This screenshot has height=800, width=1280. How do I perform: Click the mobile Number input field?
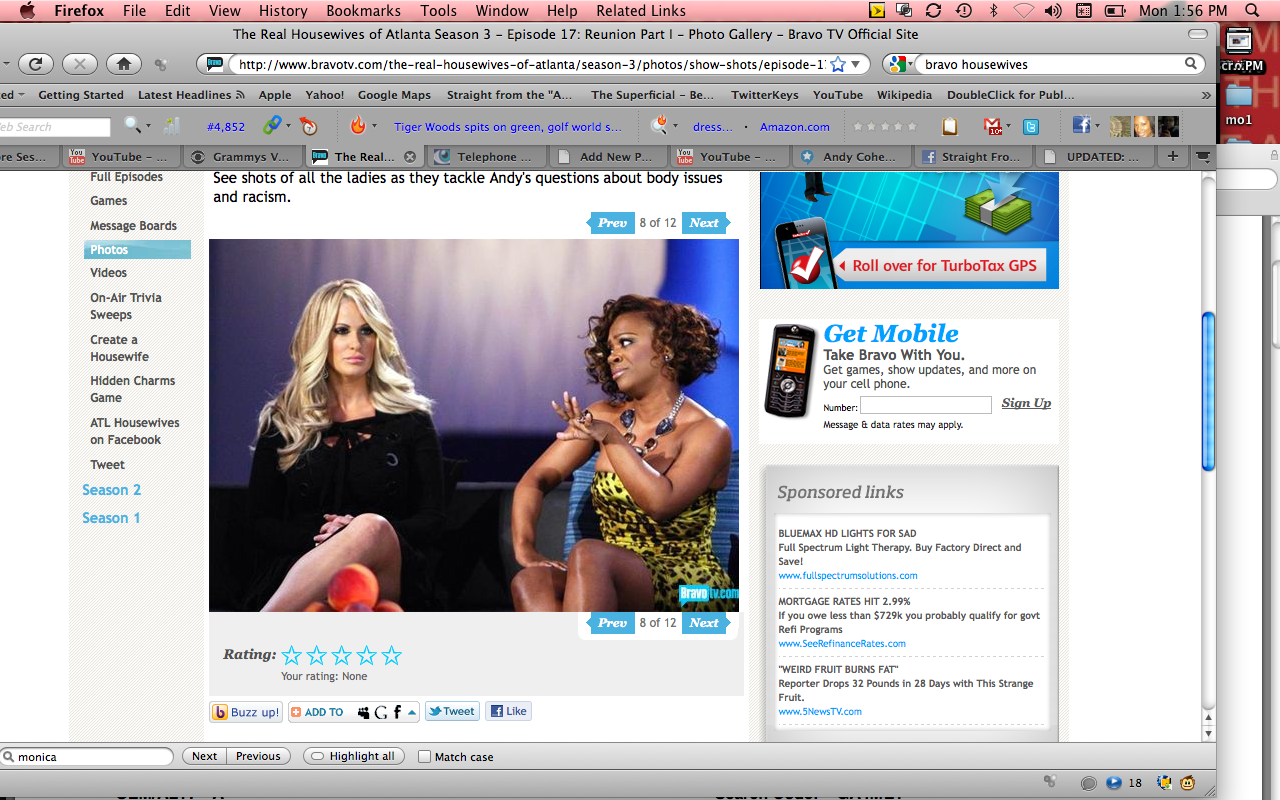pyautogui.click(x=925, y=405)
